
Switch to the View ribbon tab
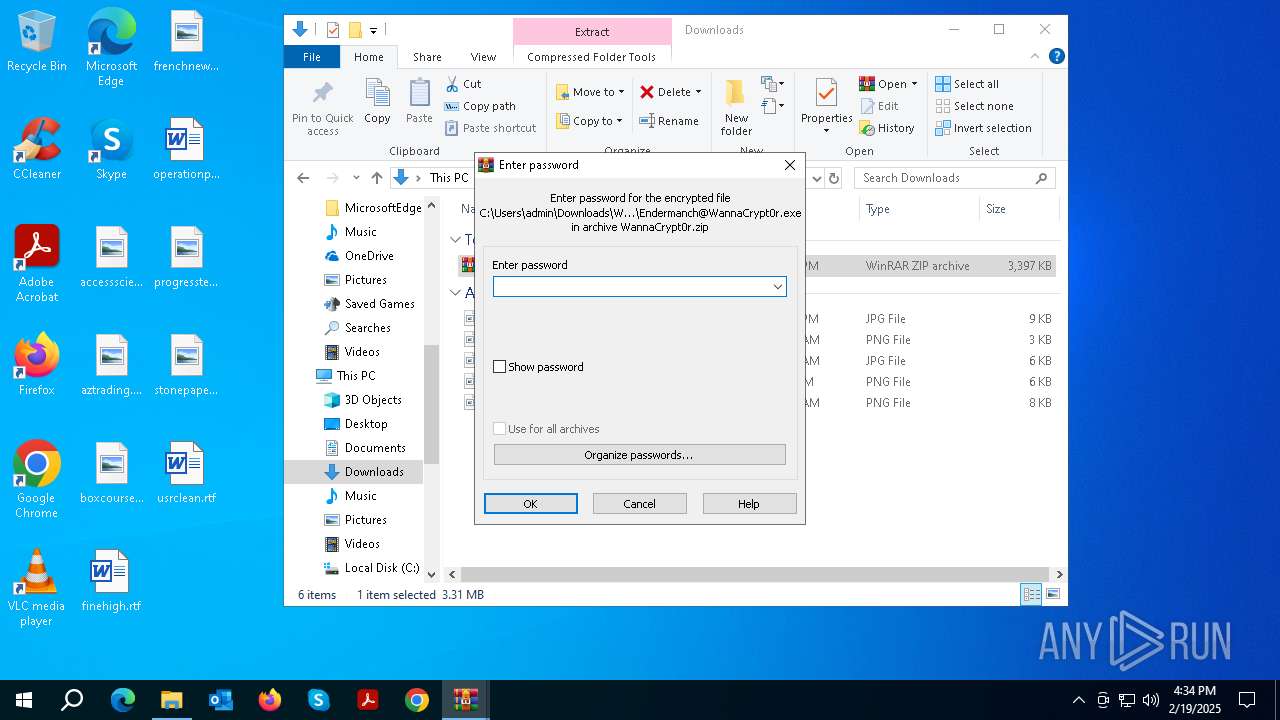click(483, 57)
